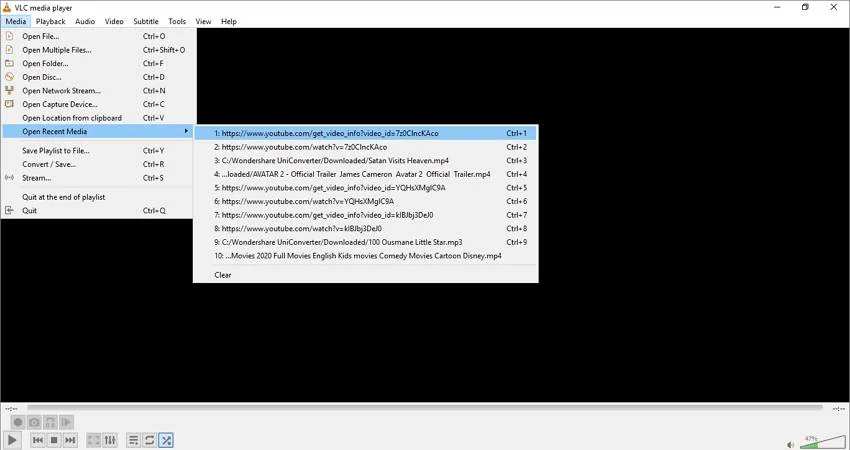This screenshot has height=450, width=850.
Task: Click the Record button icon
Action: 18,422
